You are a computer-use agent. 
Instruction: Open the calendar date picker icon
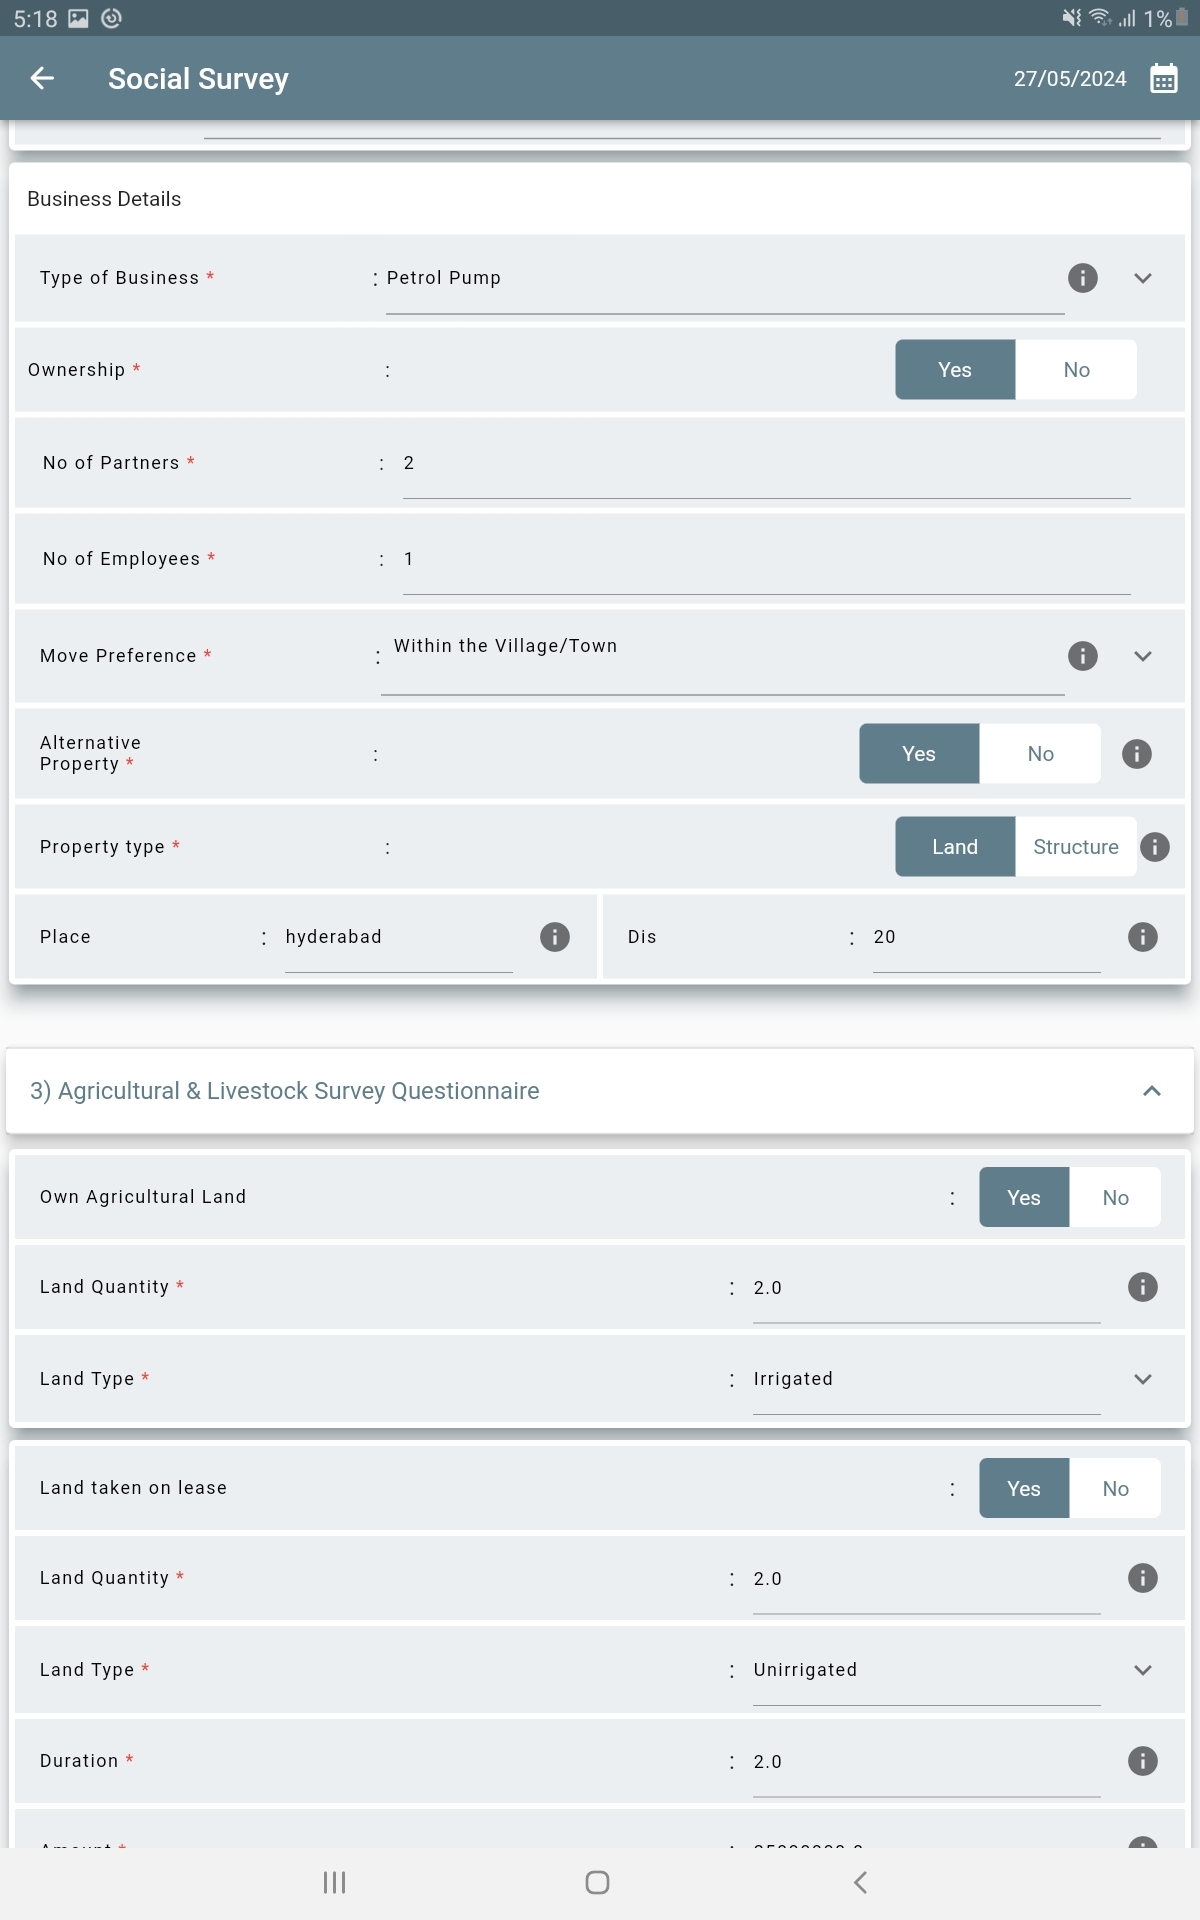1164,78
